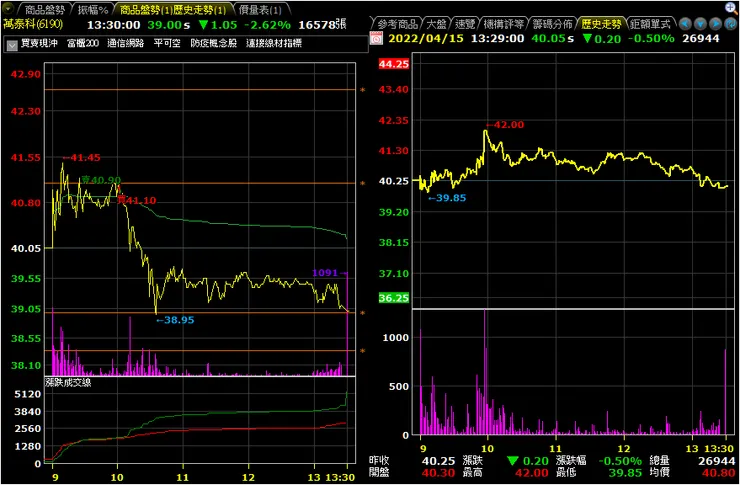
Task: Click the stock name 萬泰科(6190)
Action: [x=33, y=24]
